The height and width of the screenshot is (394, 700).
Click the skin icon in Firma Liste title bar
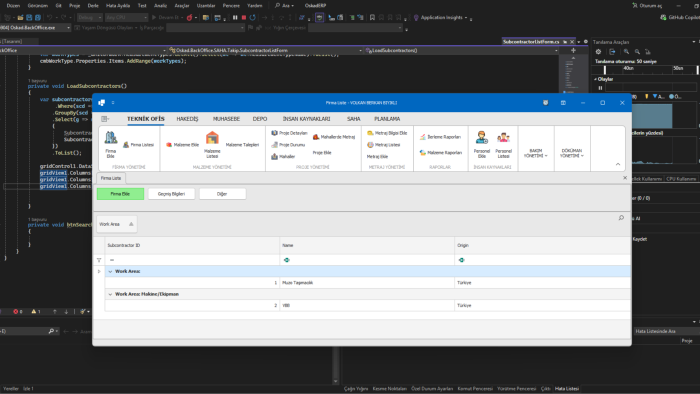click(546, 103)
